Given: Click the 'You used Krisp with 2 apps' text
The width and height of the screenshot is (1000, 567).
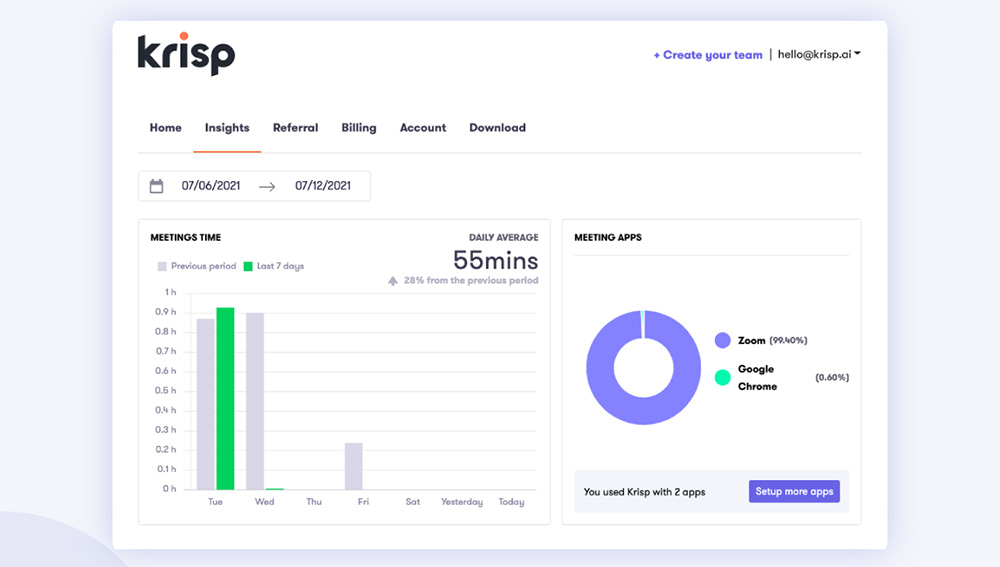Looking at the screenshot, I should (644, 492).
